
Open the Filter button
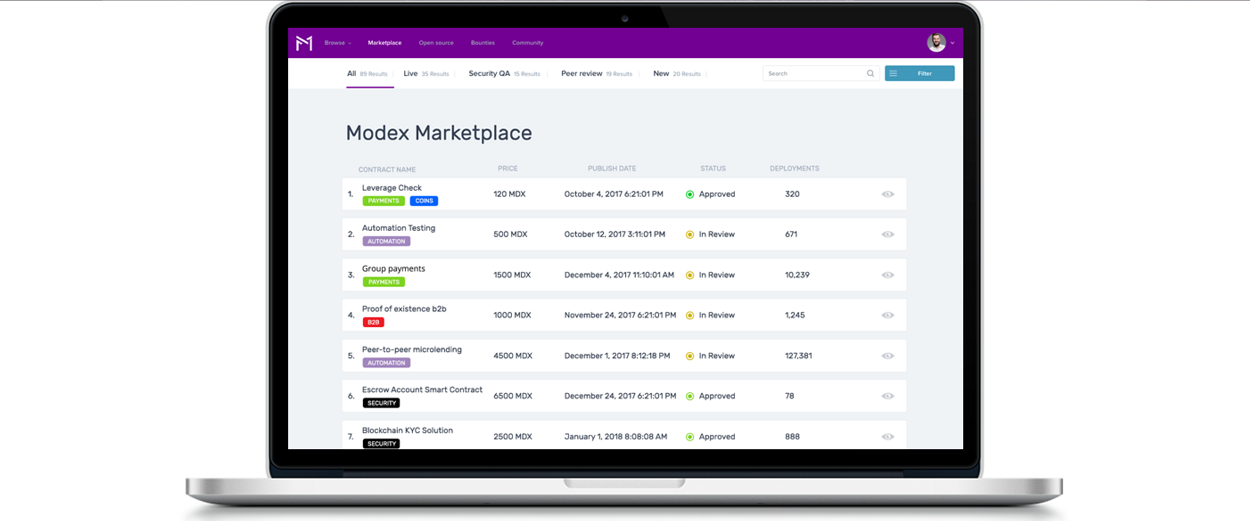point(920,73)
